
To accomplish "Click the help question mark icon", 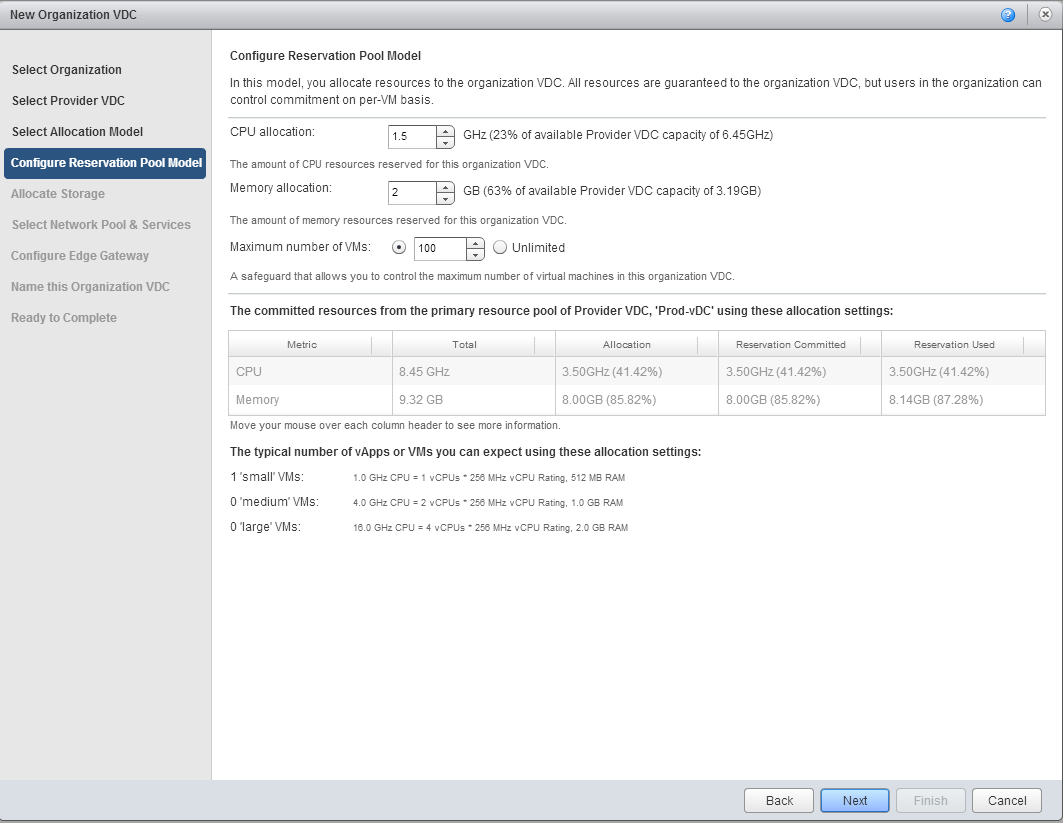I will 1007,15.
